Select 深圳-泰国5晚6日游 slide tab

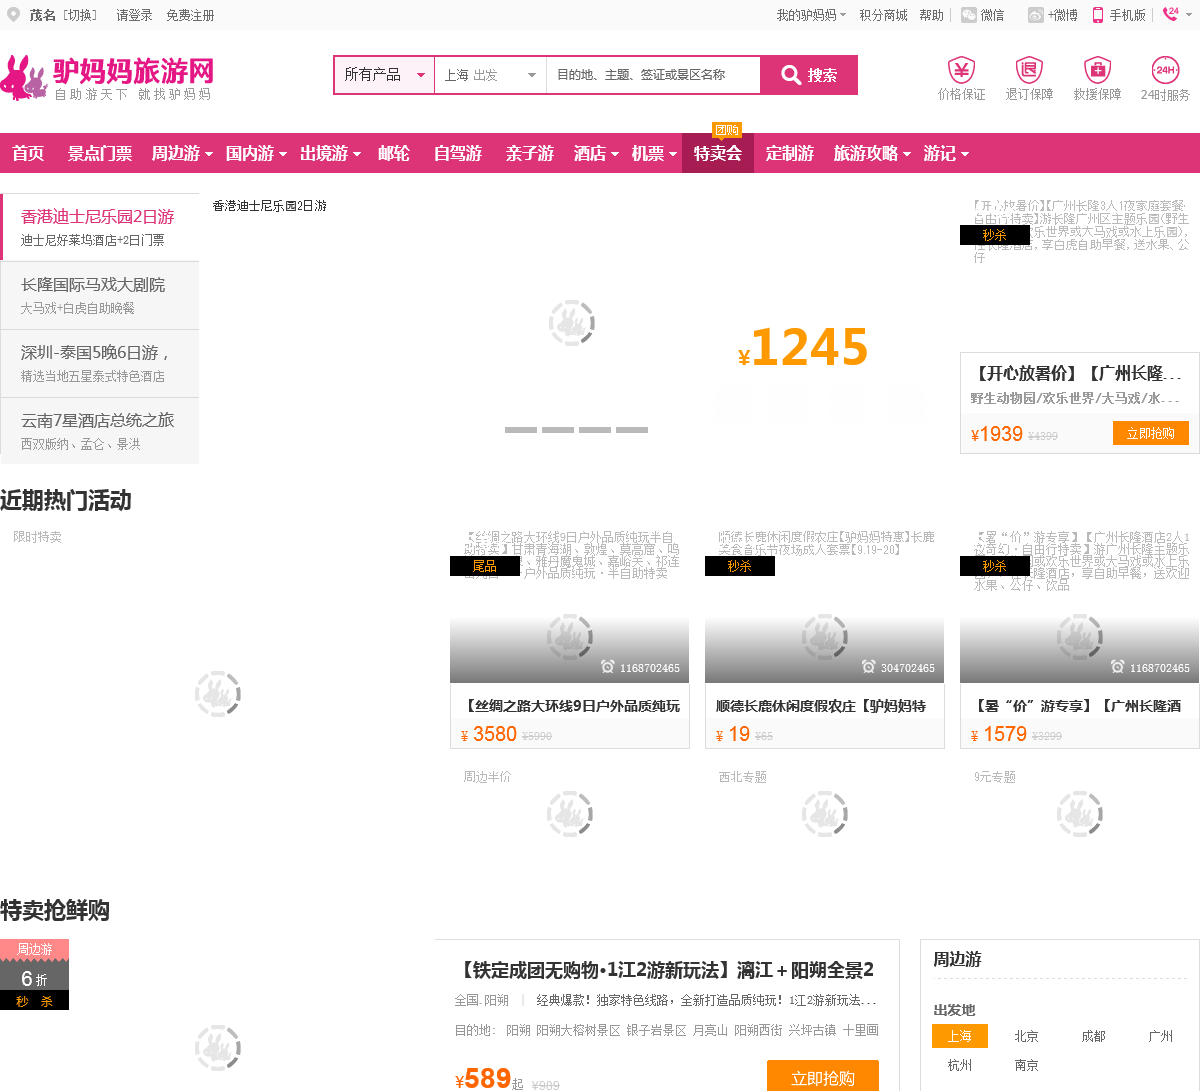pos(100,363)
